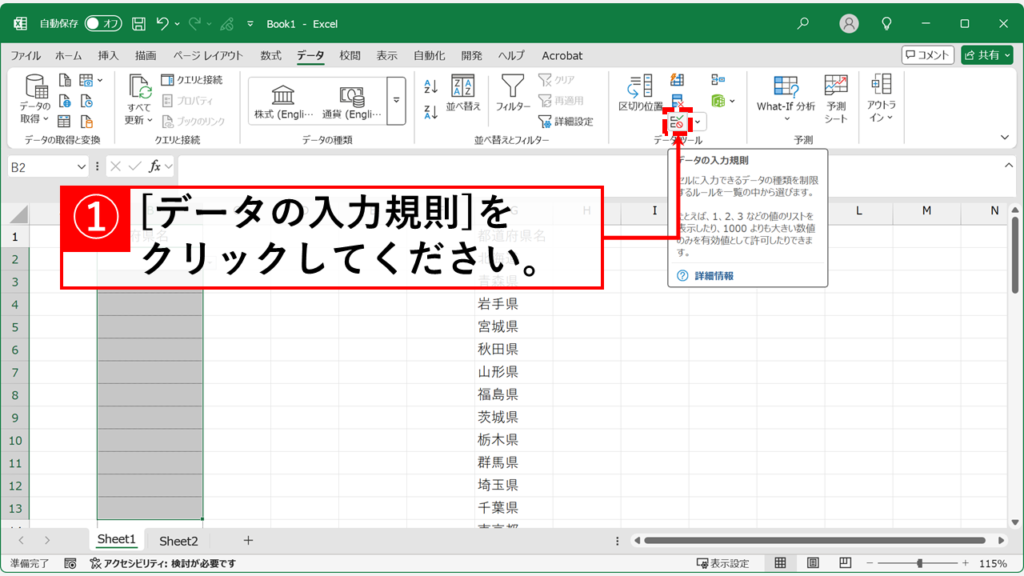Click the Save icon in title bar
1024x576 pixels.
point(138,24)
